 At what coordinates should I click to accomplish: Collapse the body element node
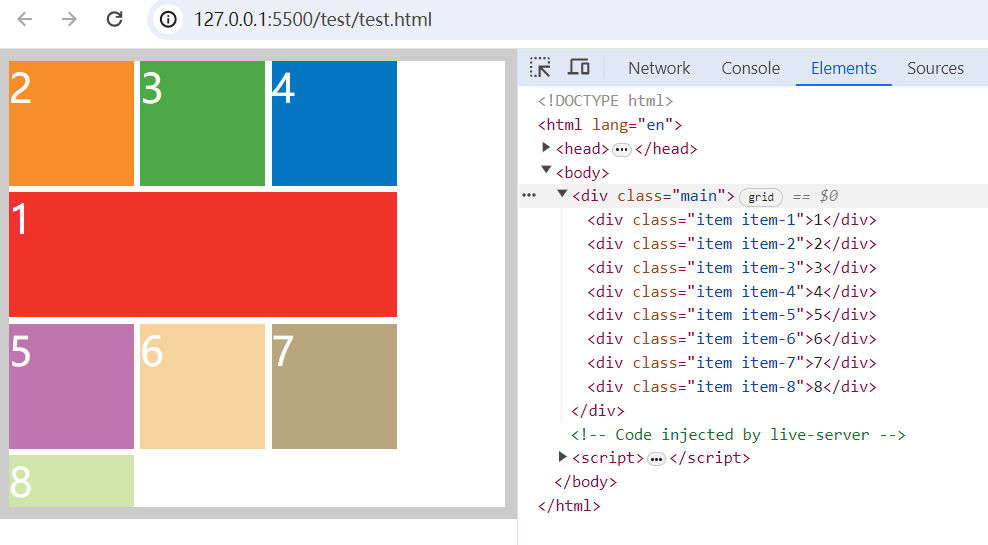(546, 170)
